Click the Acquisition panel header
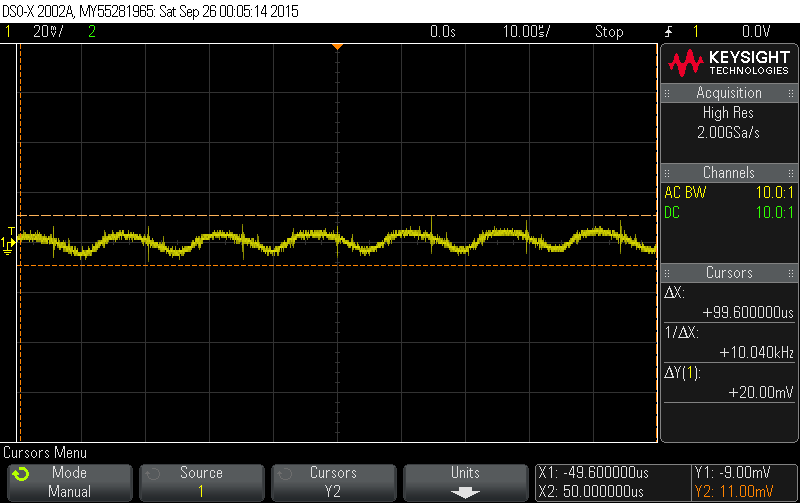Viewport: 800px width, 503px height. click(729, 93)
